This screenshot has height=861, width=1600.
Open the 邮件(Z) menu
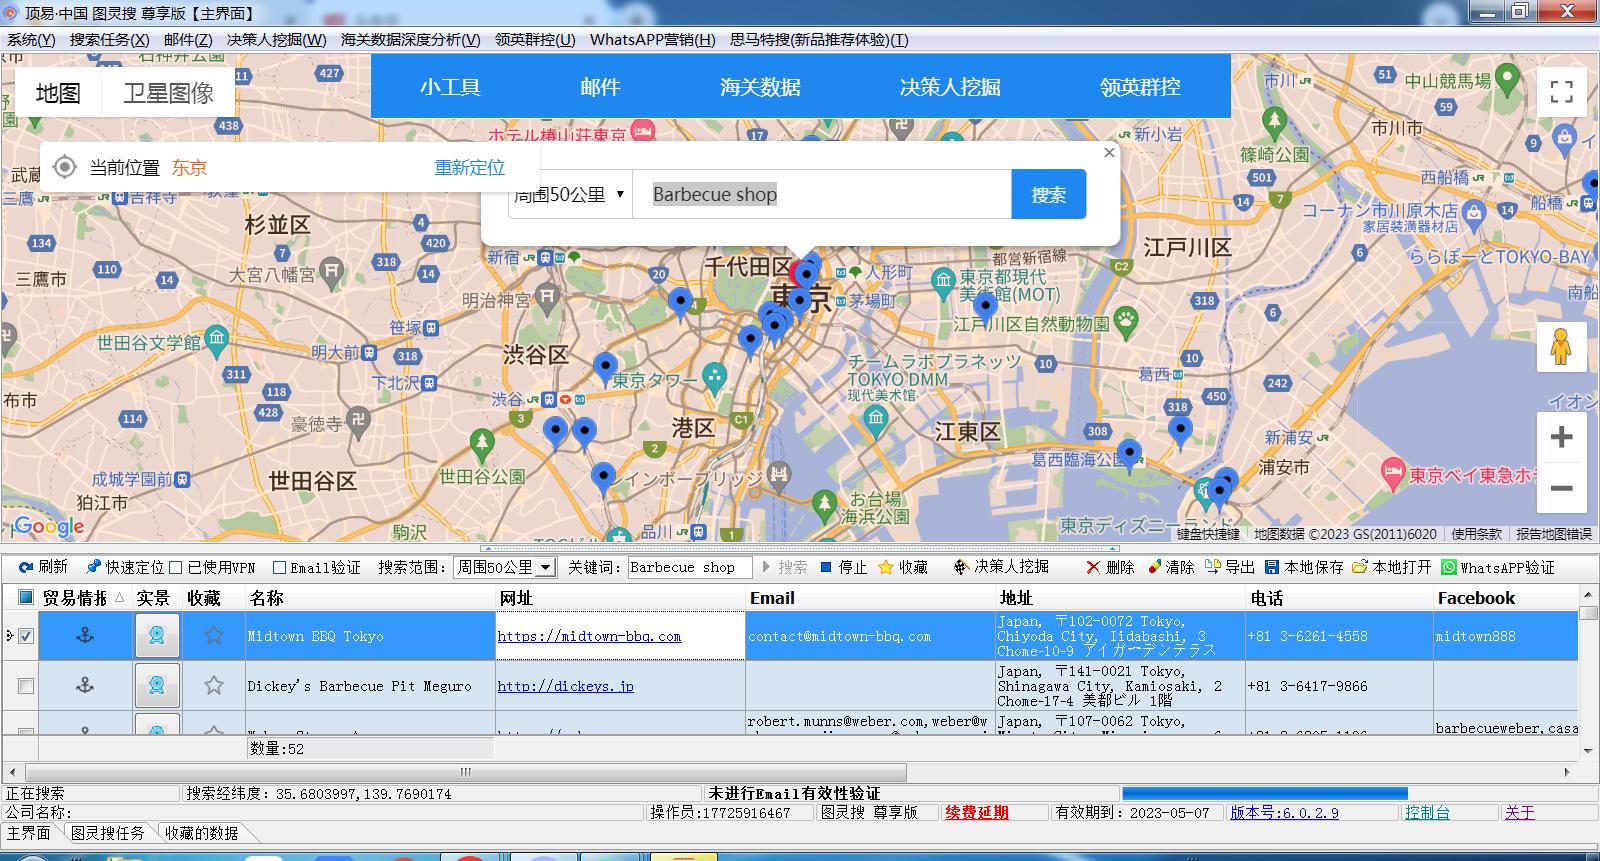coord(188,39)
